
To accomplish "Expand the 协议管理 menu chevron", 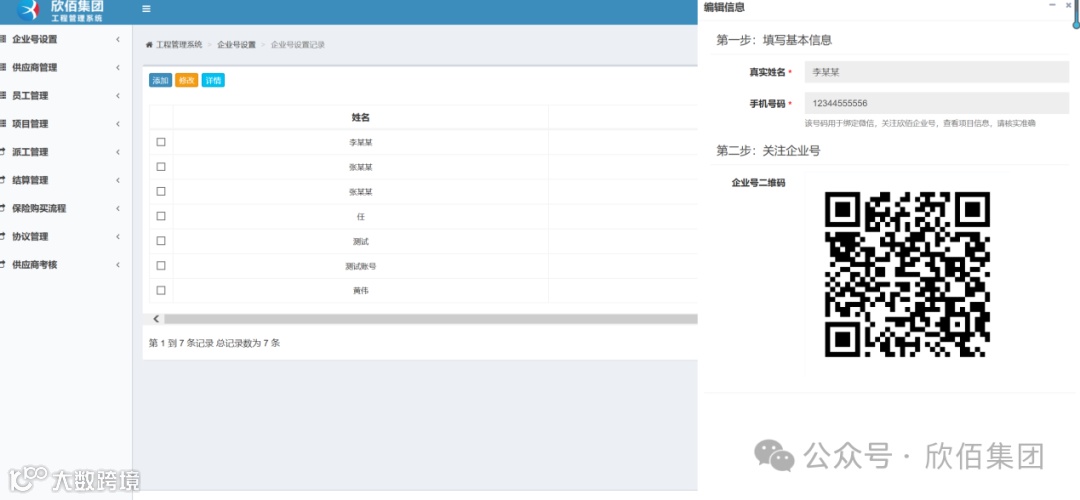I will point(118,236).
